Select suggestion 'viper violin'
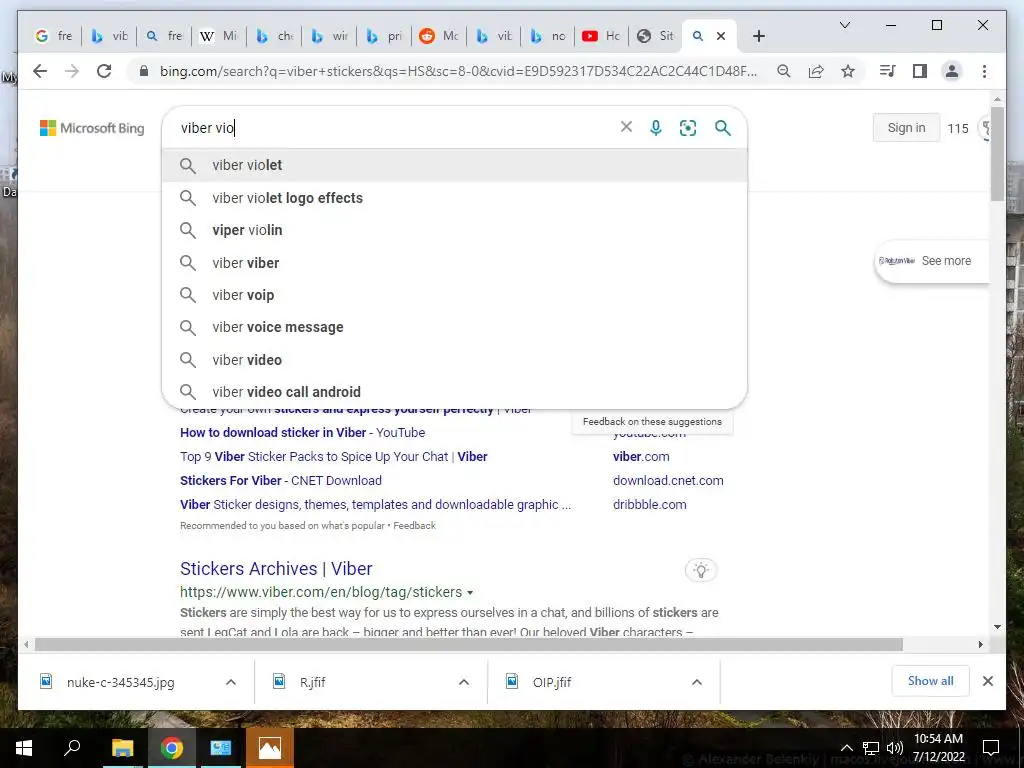 [x=455, y=230]
